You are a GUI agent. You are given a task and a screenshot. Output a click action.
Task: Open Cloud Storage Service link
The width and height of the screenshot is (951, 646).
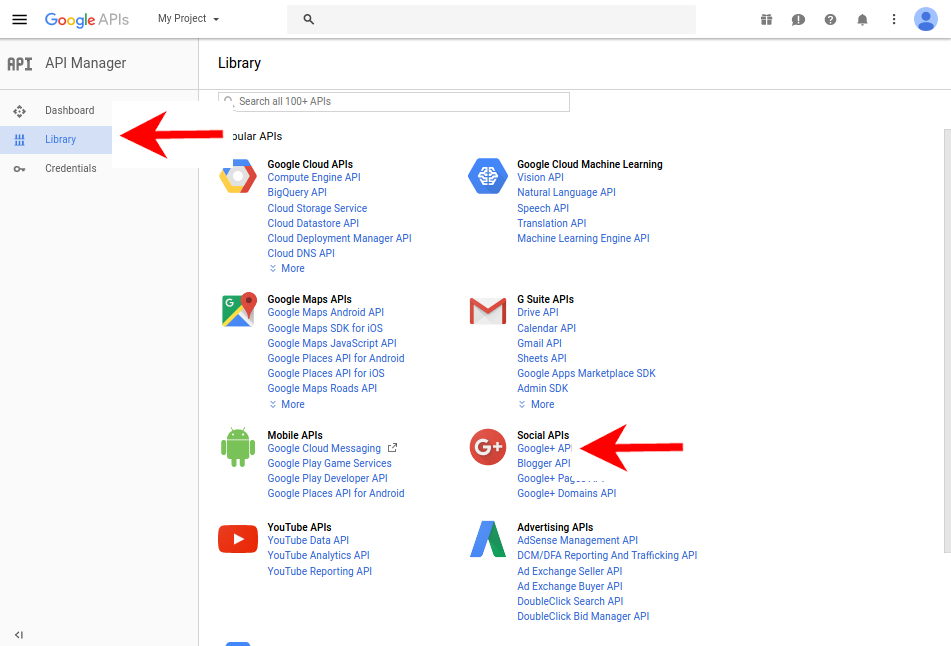click(x=317, y=208)
